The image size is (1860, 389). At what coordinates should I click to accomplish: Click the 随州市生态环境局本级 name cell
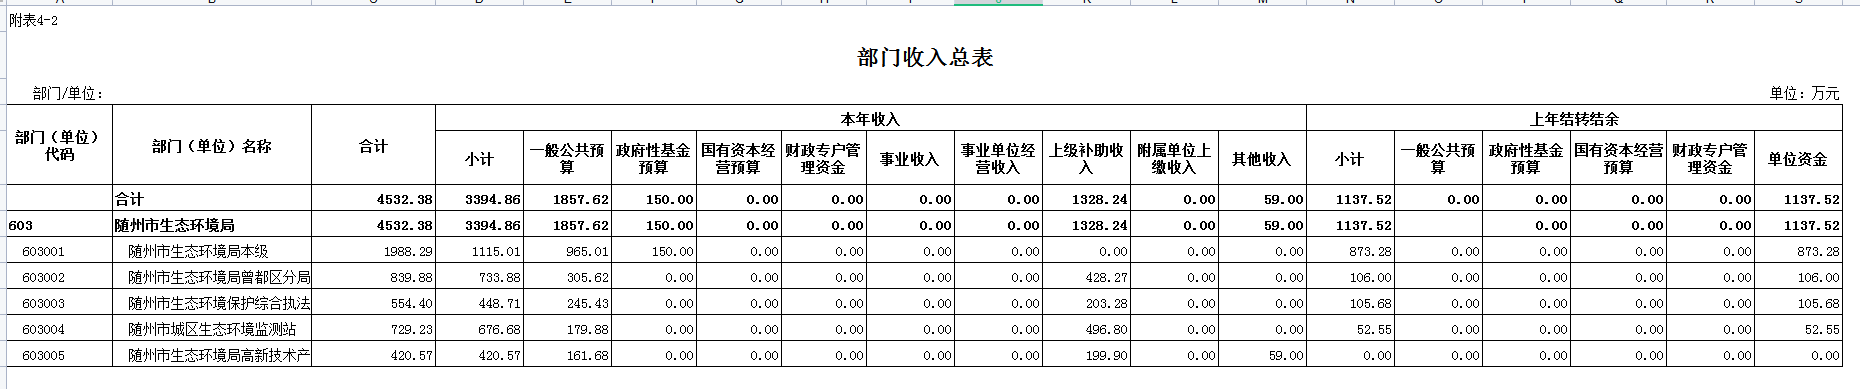pos(212,251)
